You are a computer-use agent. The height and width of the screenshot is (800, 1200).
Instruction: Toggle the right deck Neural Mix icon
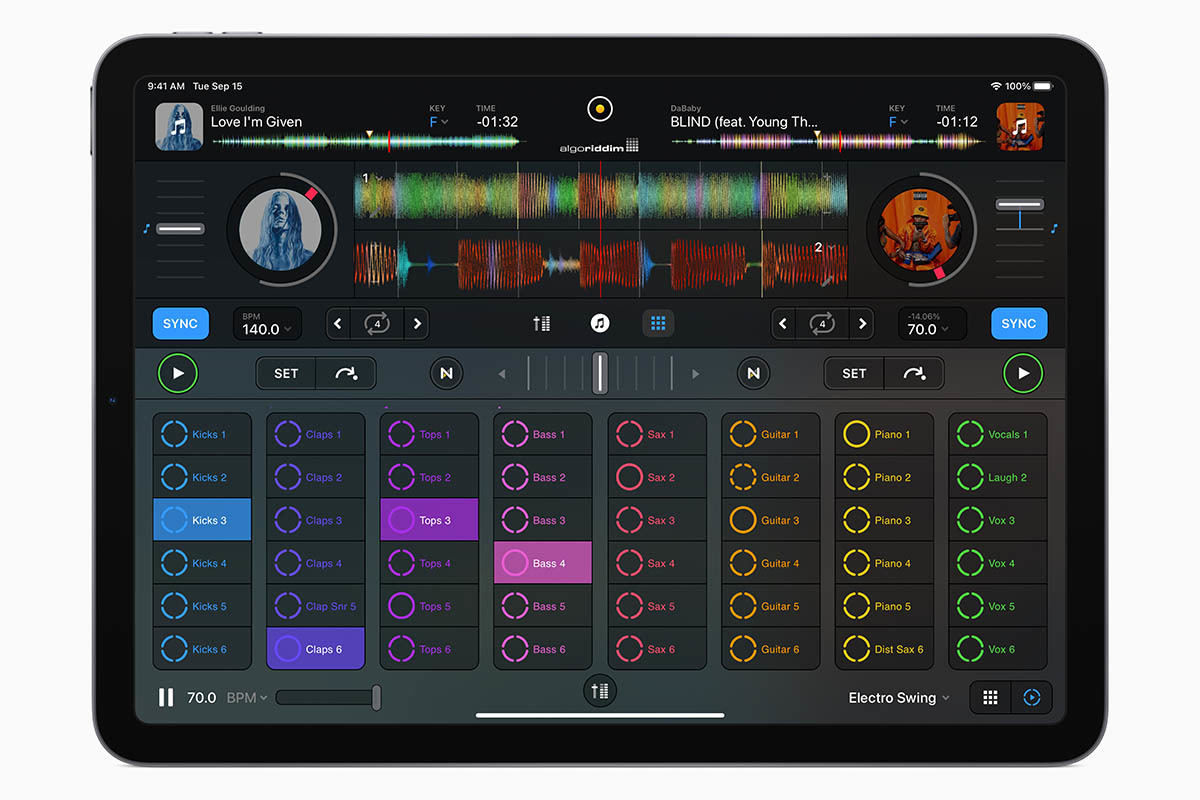pos(753,373)
